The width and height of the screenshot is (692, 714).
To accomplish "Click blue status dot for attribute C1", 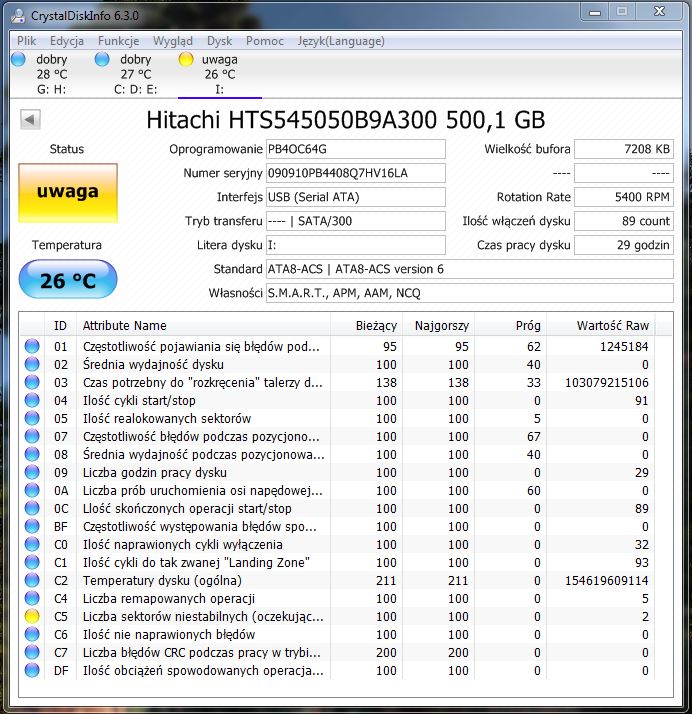I will click(32, 562).
